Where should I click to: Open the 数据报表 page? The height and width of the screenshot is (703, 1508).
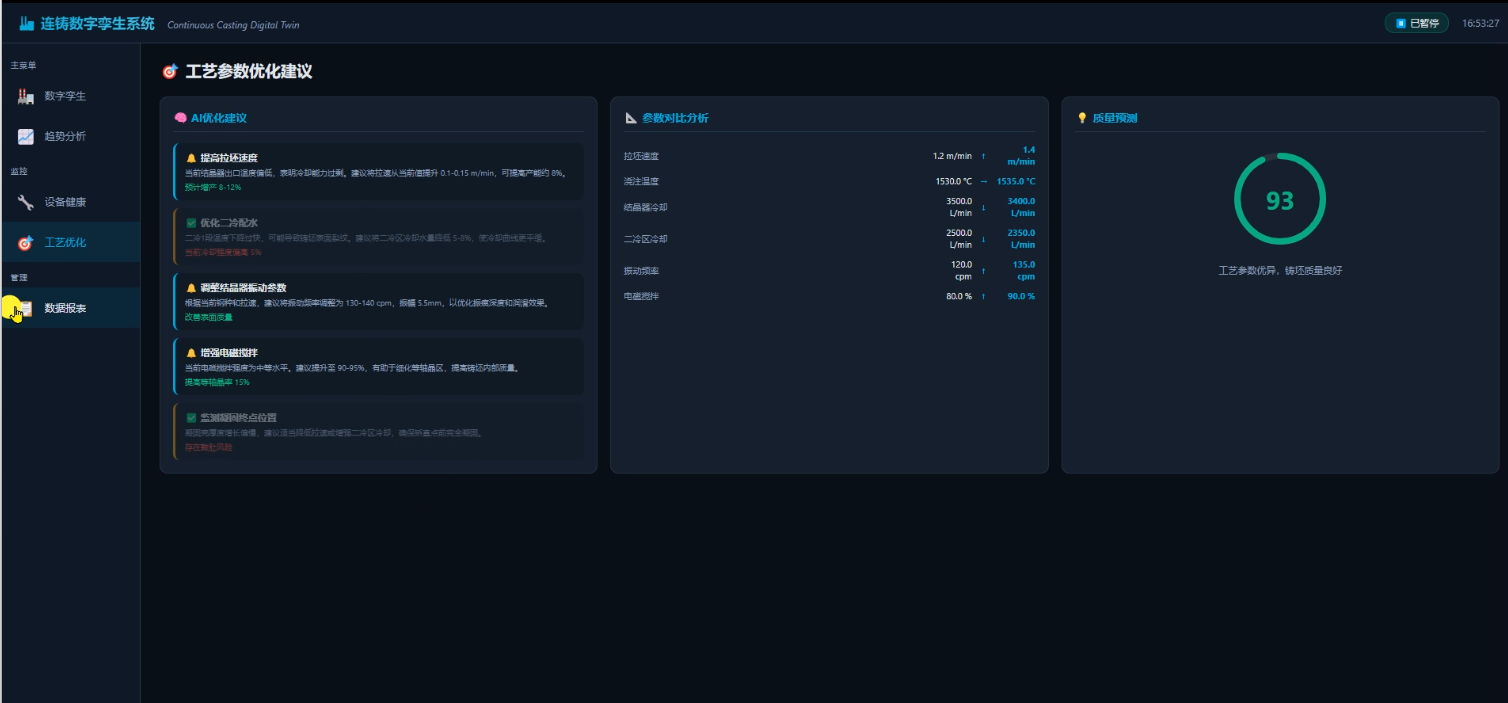pyautogui.click(x=70, y=308)
